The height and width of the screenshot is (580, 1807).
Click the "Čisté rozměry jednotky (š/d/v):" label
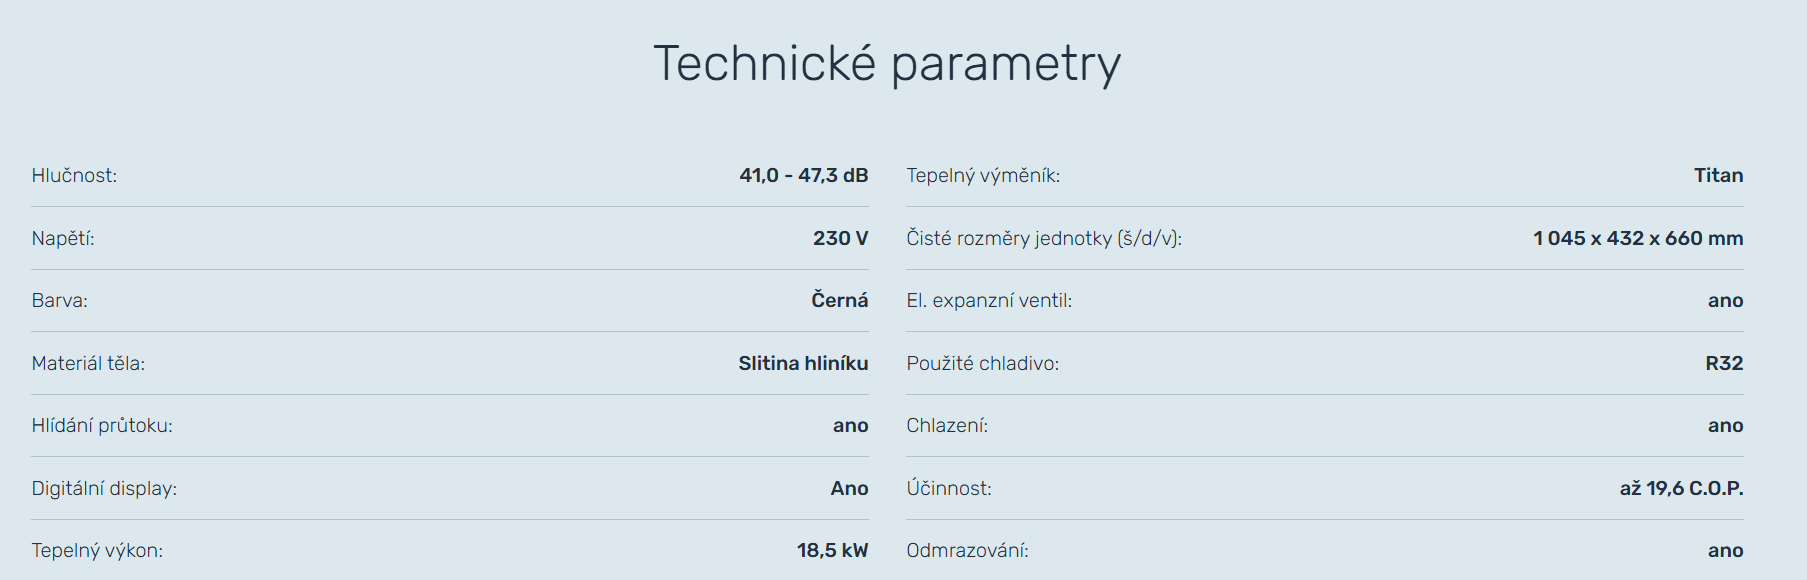click(1044, 239)
